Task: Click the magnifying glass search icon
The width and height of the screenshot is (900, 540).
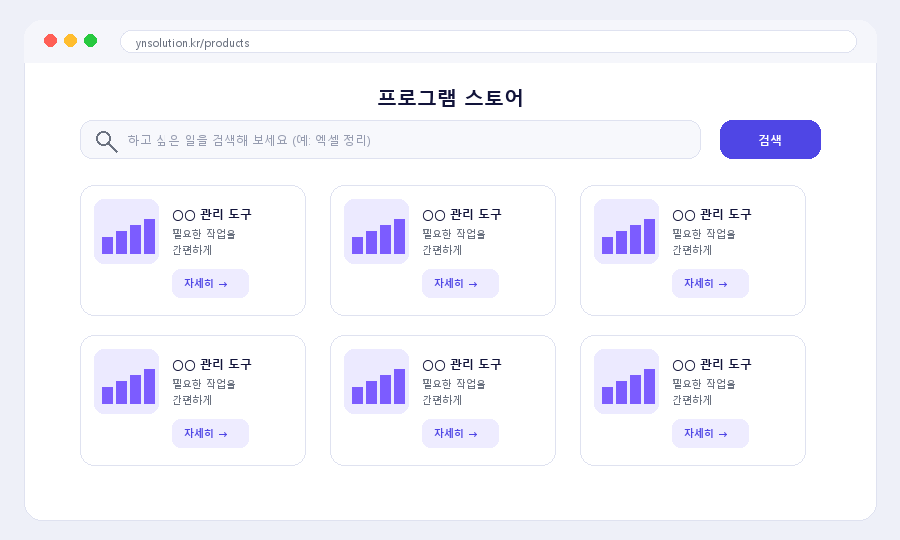Action: tap(107, 141)
